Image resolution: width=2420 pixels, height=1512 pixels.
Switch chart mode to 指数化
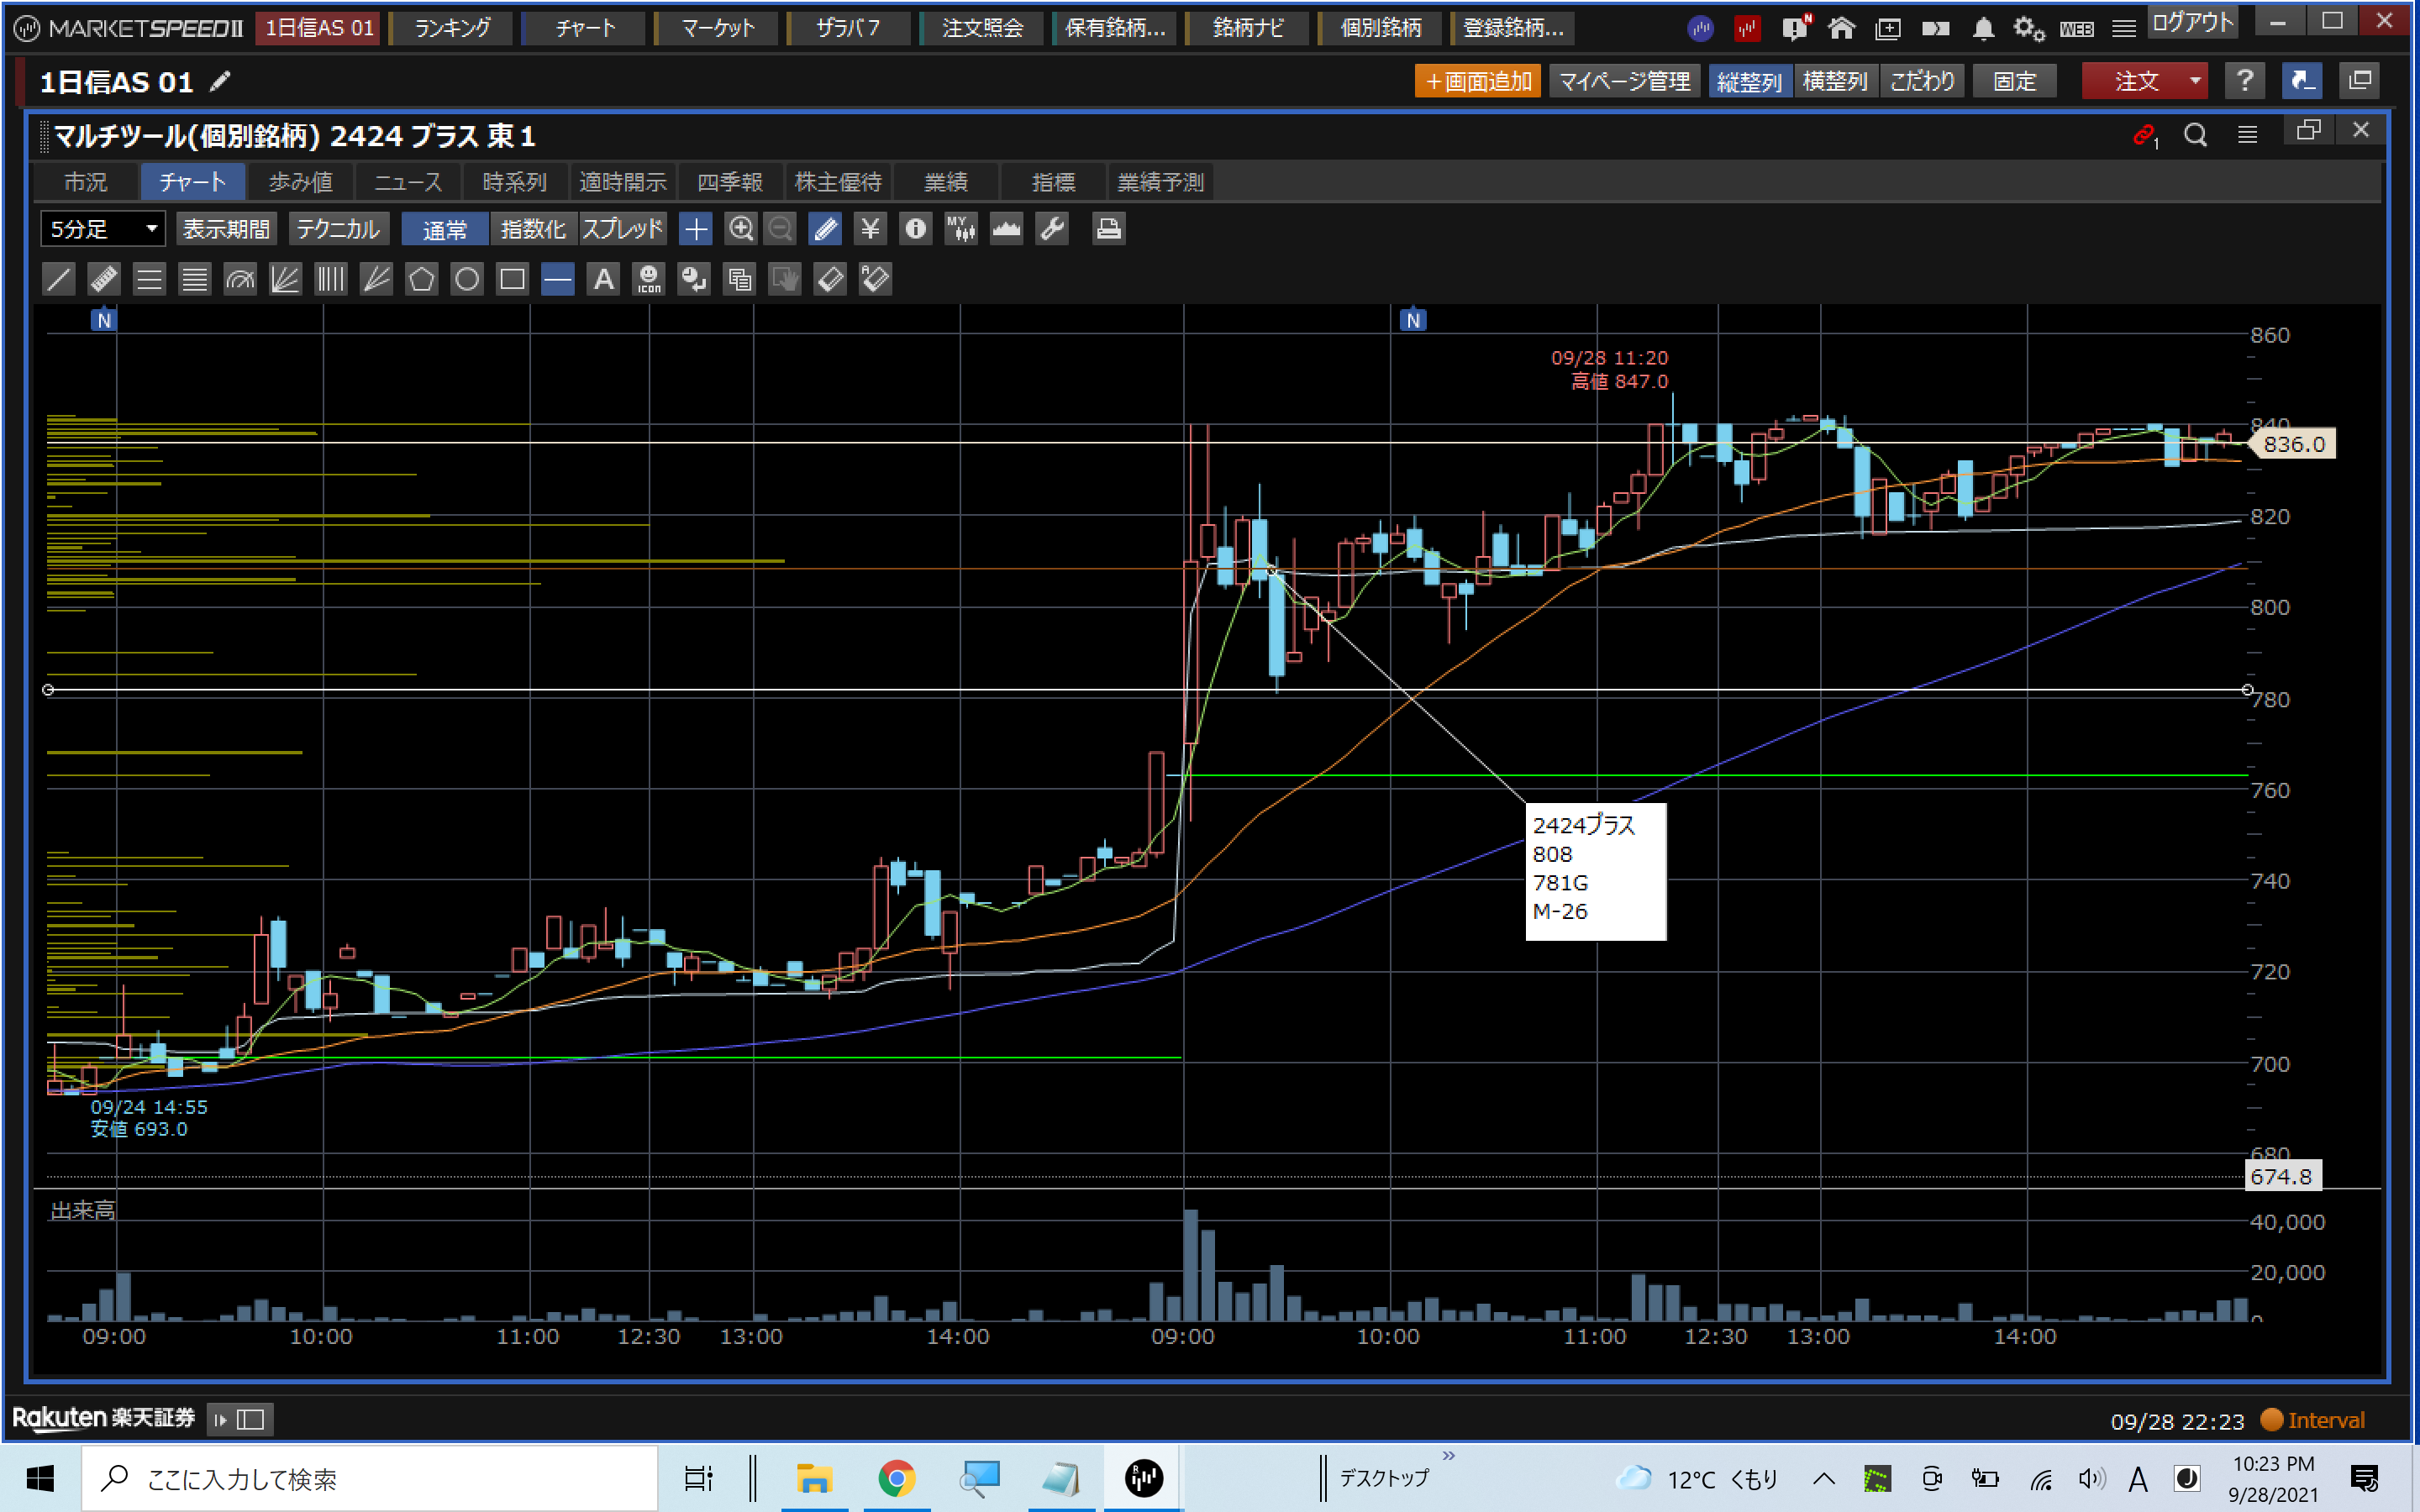[x=532, y=229]
